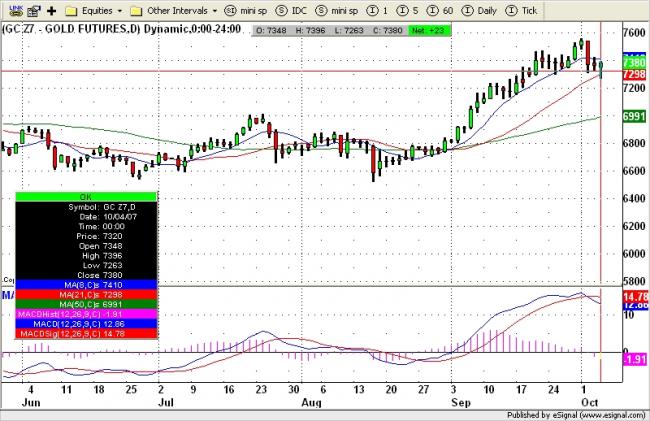Switch to the Daily interval

[479, 11]
